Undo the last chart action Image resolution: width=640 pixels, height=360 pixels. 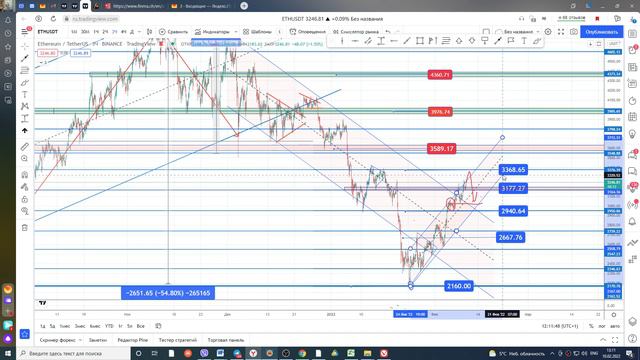[x=388, y=32]
